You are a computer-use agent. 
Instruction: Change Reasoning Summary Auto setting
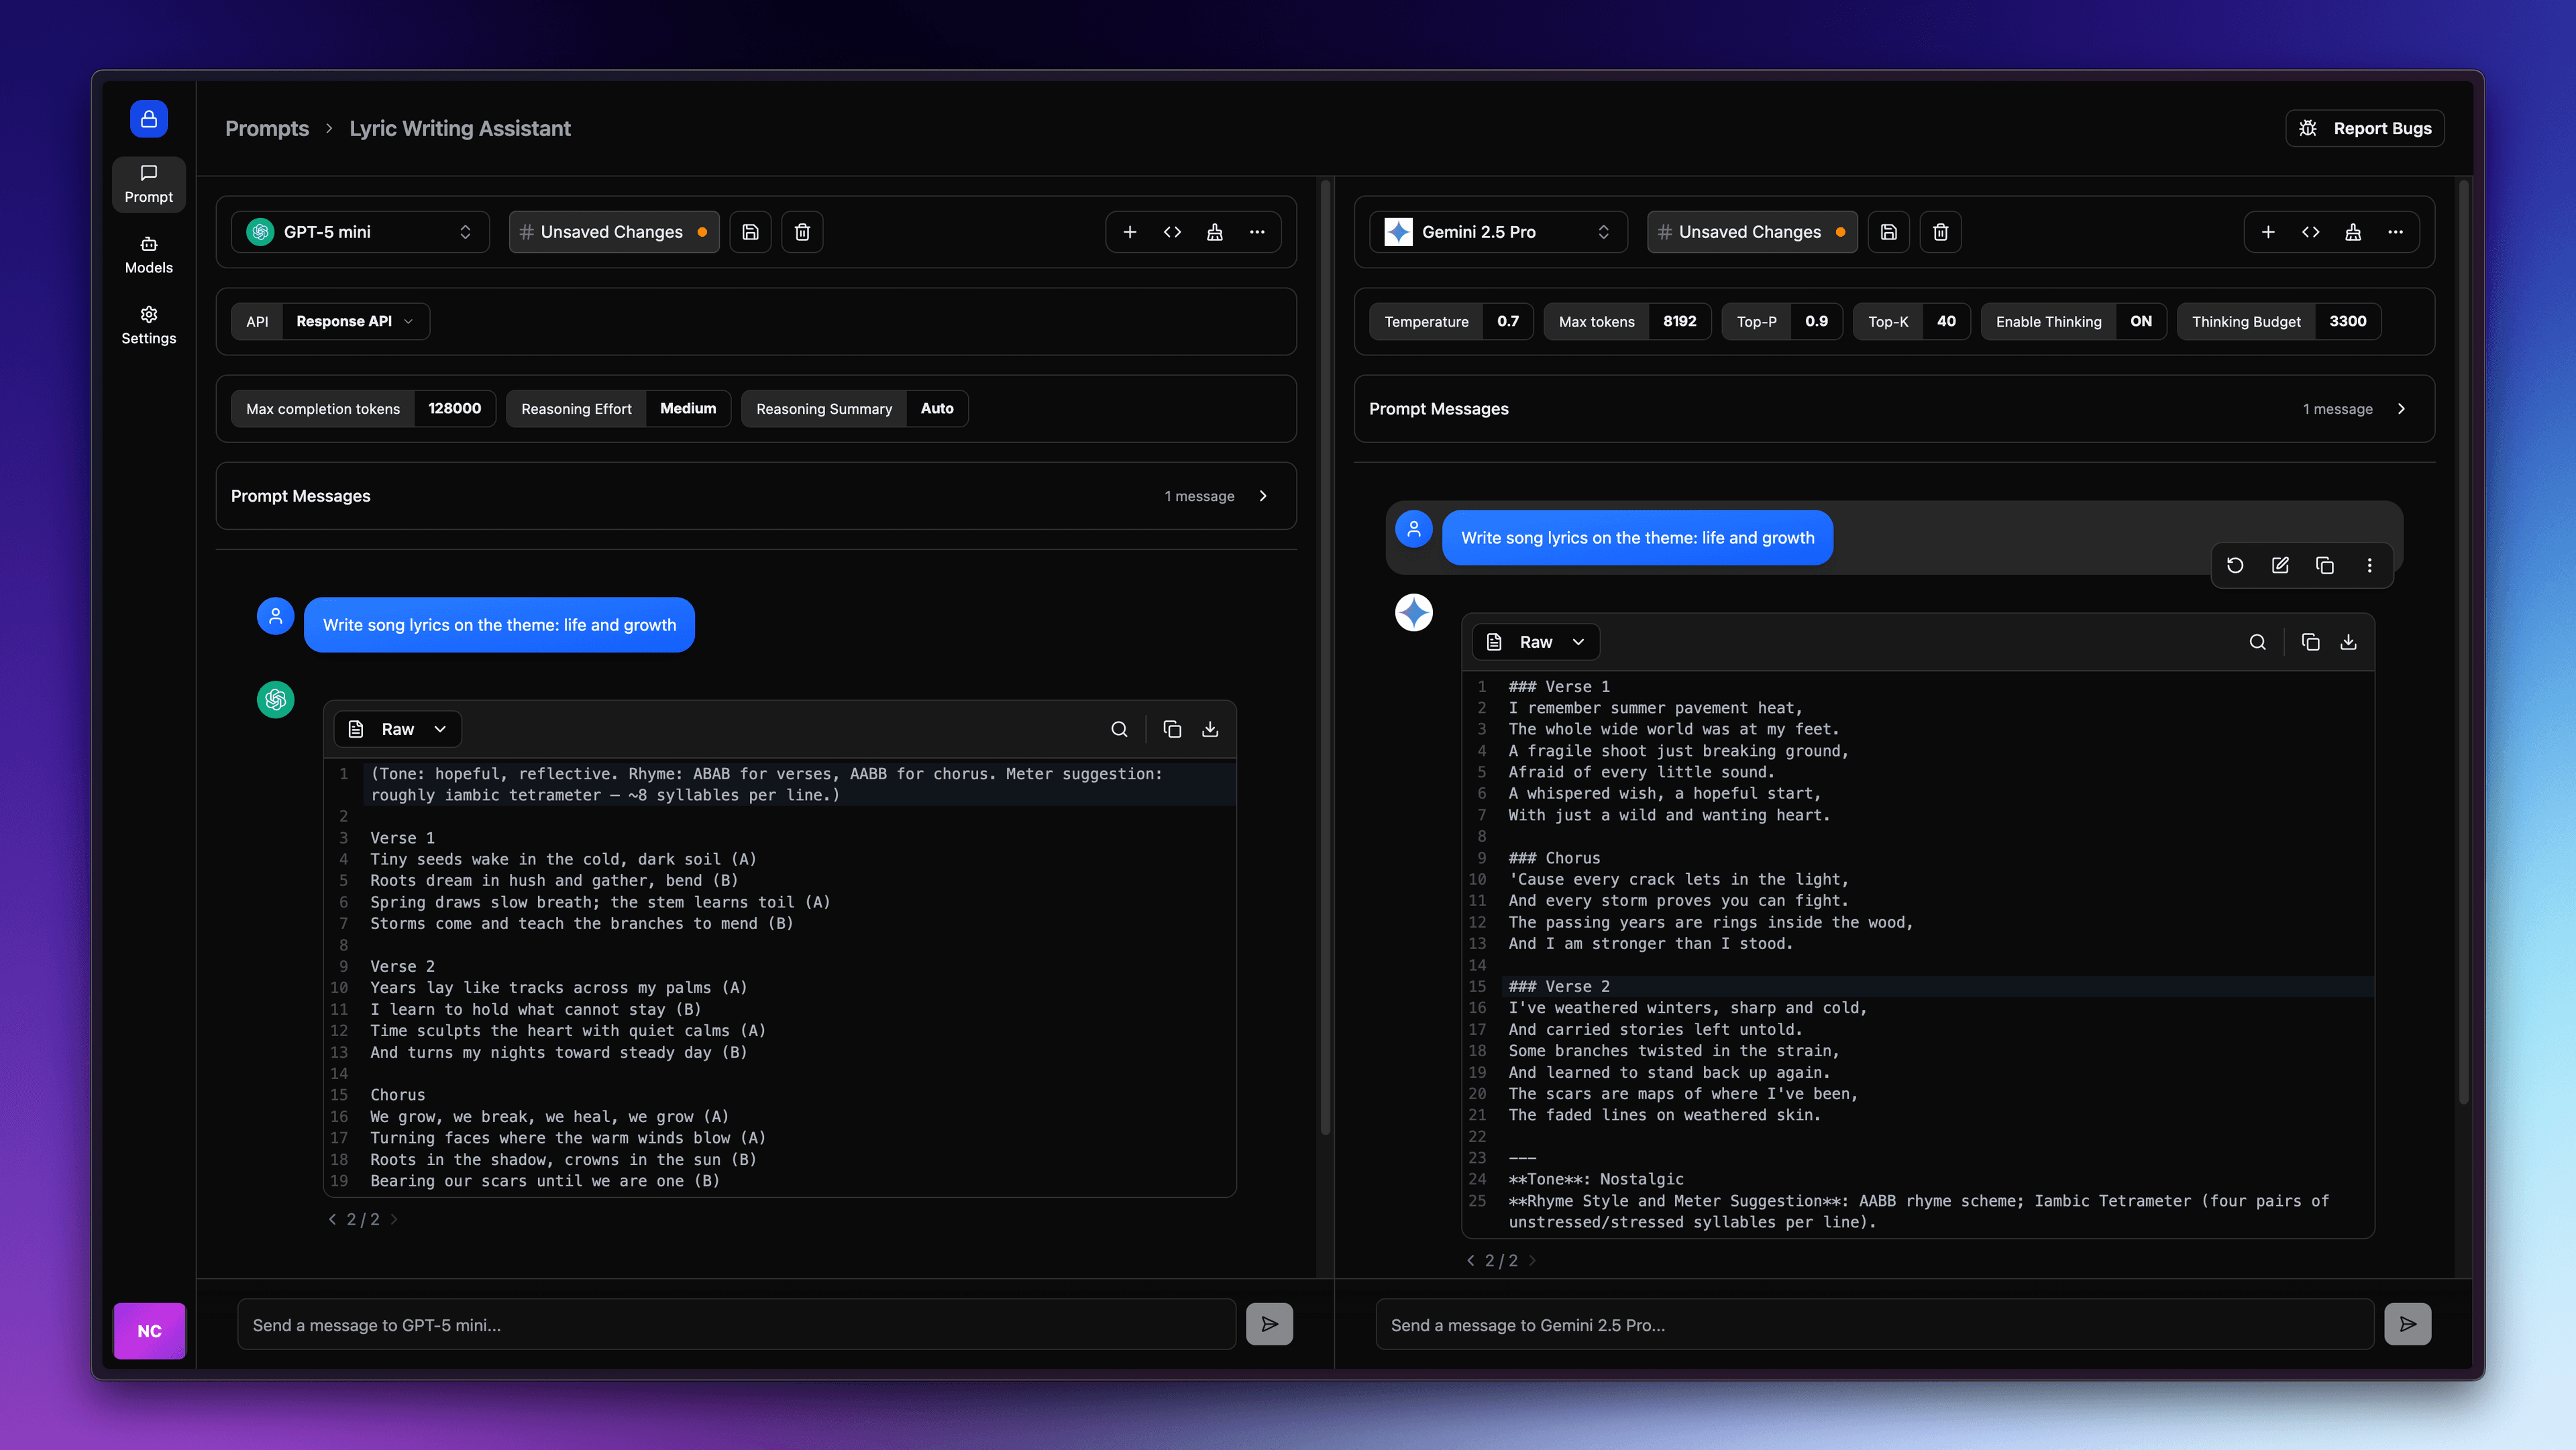[x=936, y=408]
